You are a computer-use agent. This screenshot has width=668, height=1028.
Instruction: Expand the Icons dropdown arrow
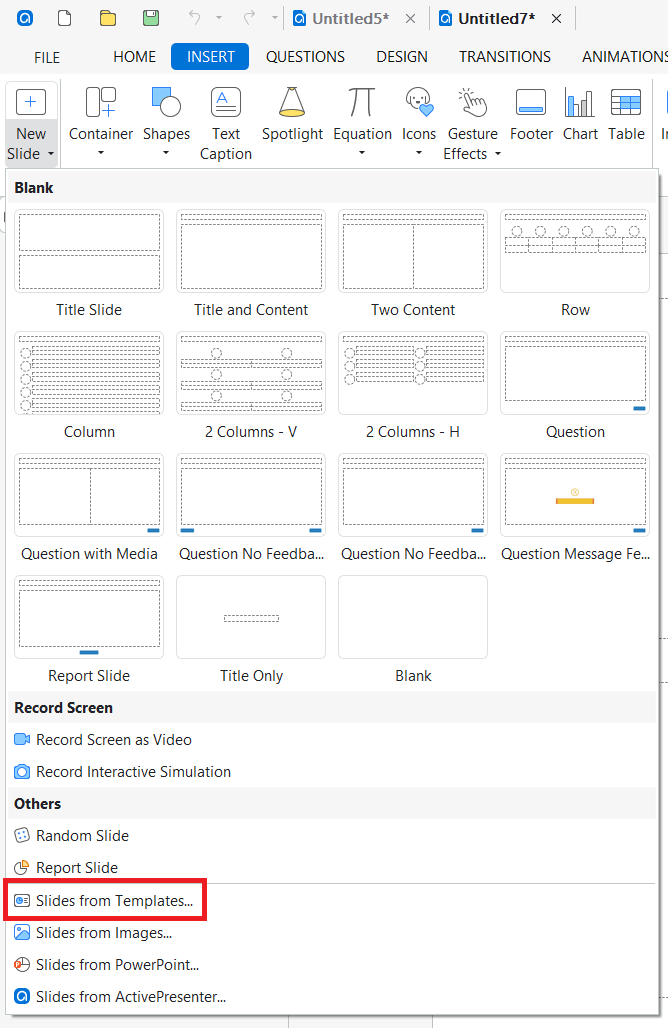click(x=419, y=153)
